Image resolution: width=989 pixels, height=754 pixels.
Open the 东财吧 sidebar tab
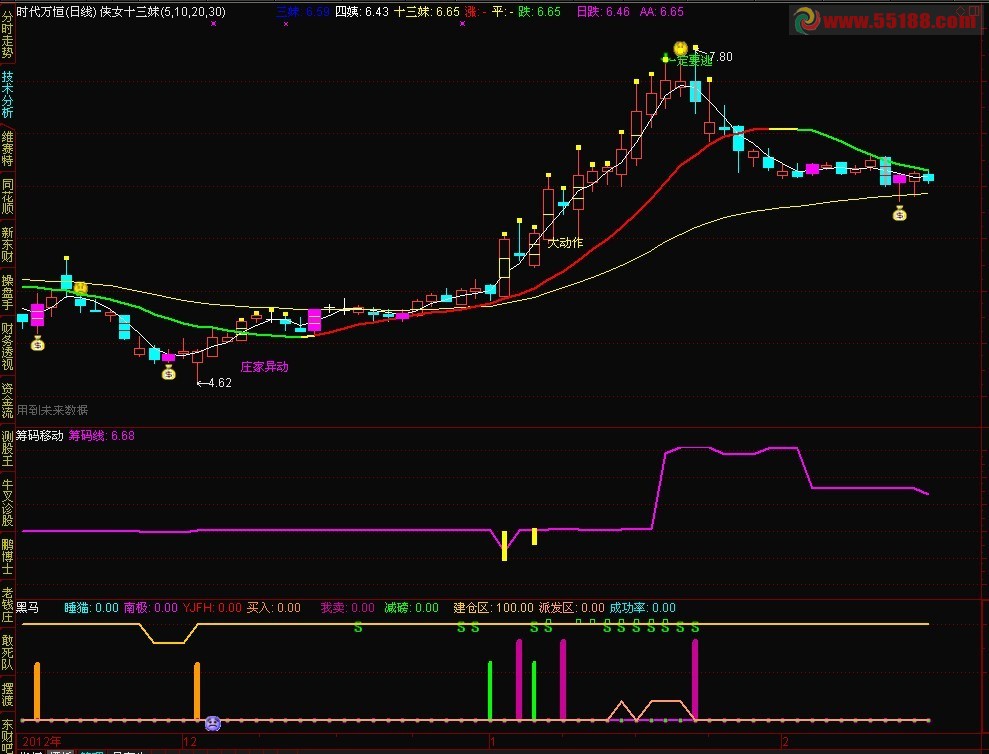point(7,735)
